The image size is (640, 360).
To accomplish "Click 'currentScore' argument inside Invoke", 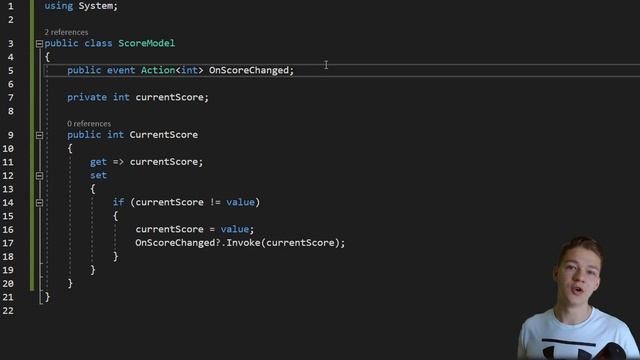I will click(x=300, y=243).
